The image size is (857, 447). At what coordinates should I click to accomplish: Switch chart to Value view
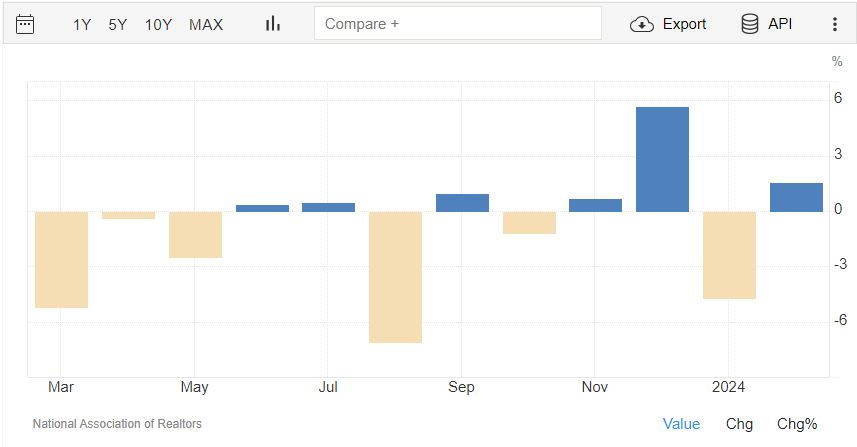click(x=681, y=424)
